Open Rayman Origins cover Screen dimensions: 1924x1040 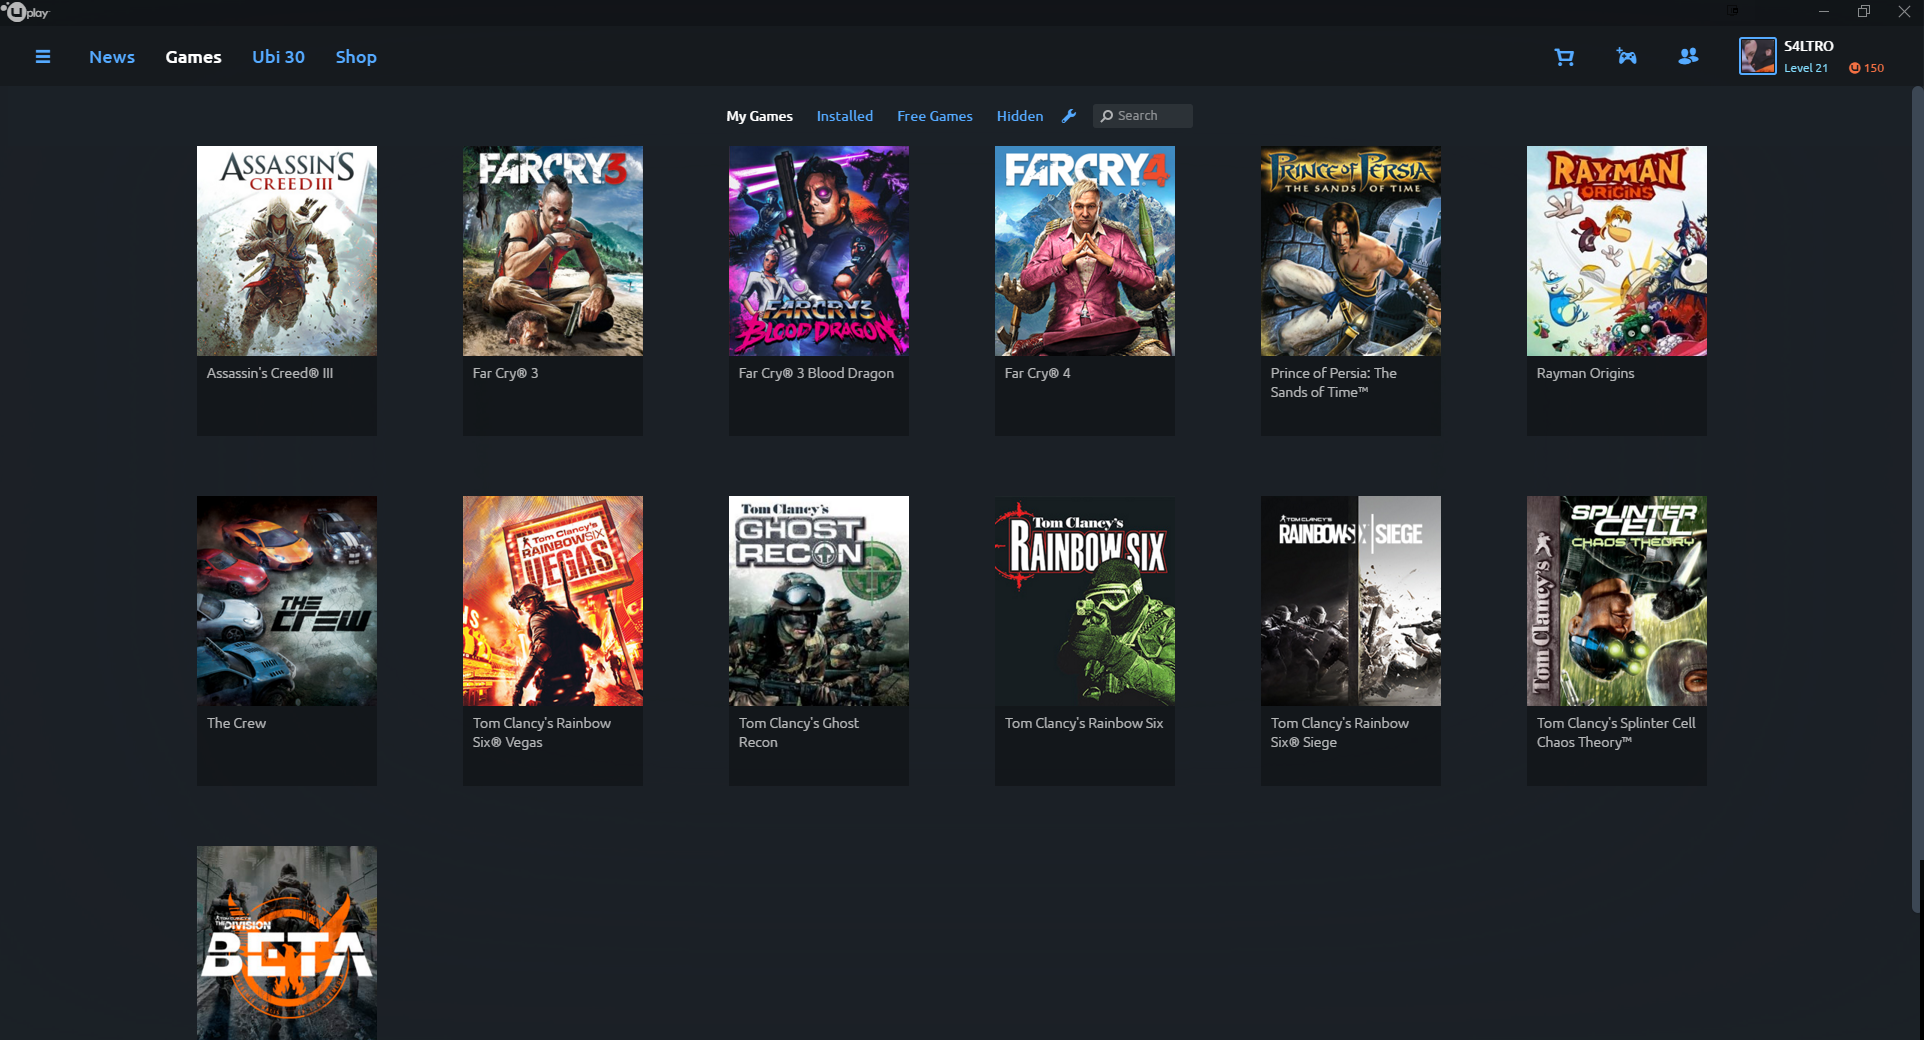coord(1617,251)
